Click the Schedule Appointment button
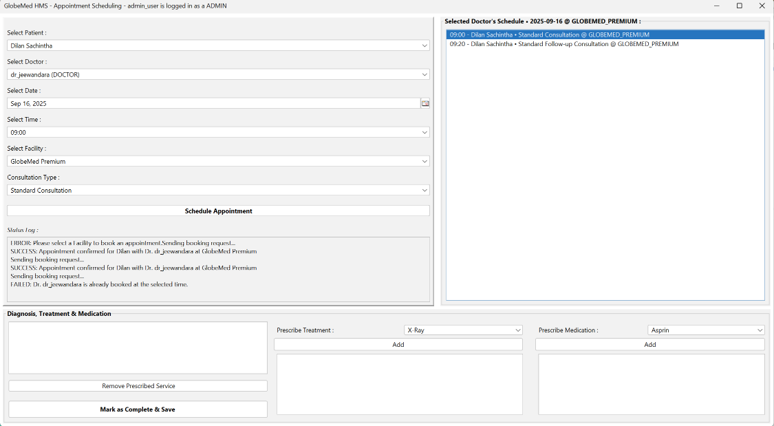The width and height of the screenshot is (774, 426). click(218, 211)
